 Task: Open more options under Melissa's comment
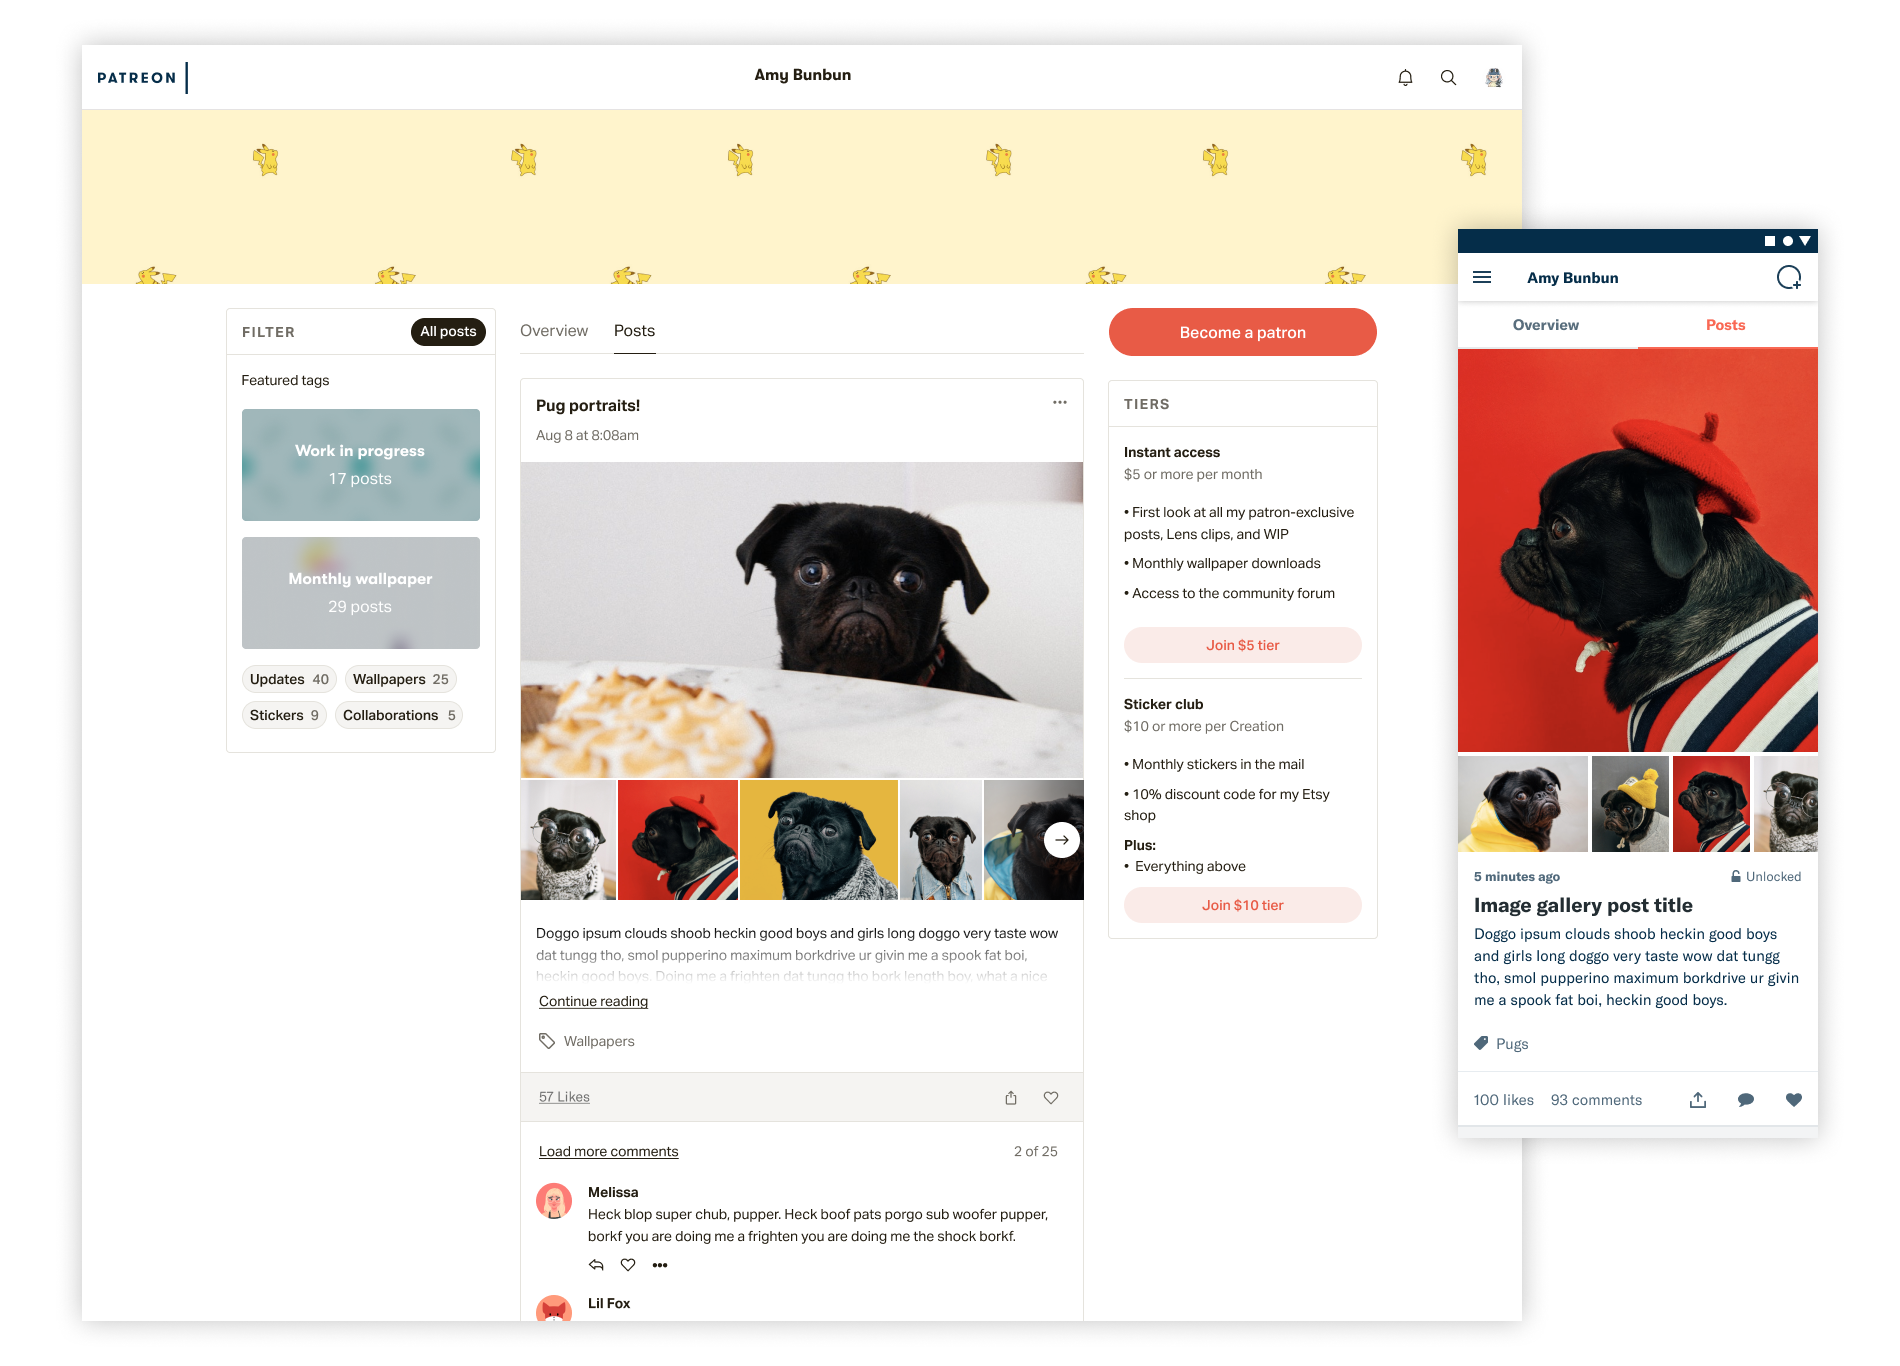[660, 1265]
